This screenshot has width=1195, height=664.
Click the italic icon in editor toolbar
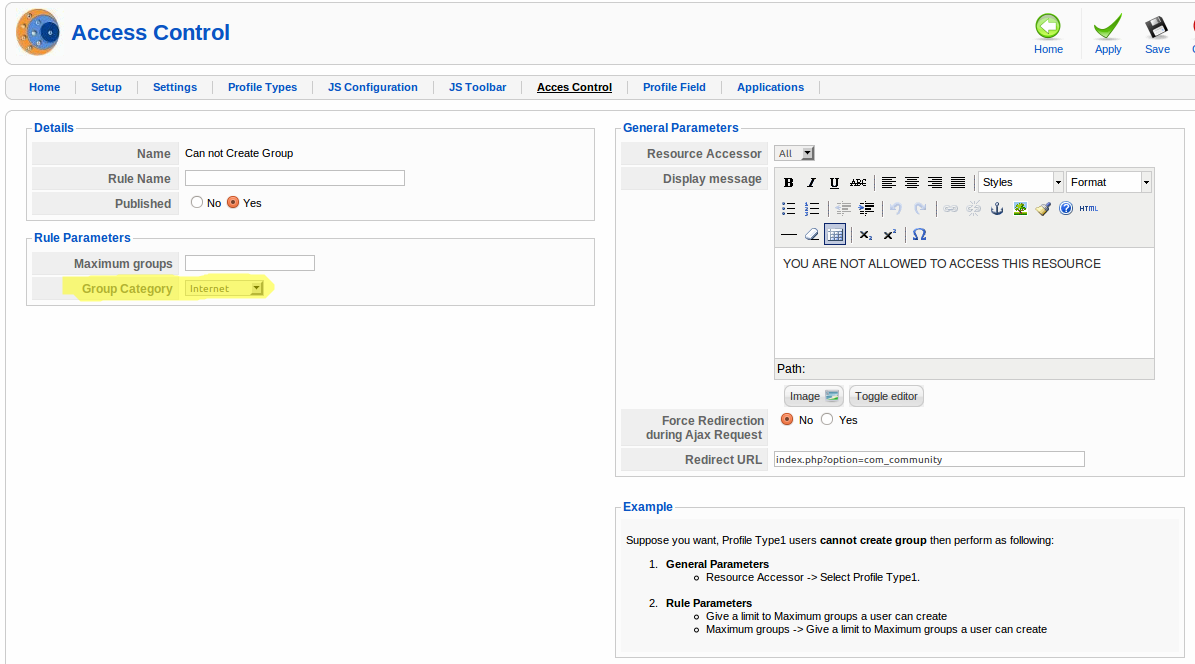[x=811, y=183]
